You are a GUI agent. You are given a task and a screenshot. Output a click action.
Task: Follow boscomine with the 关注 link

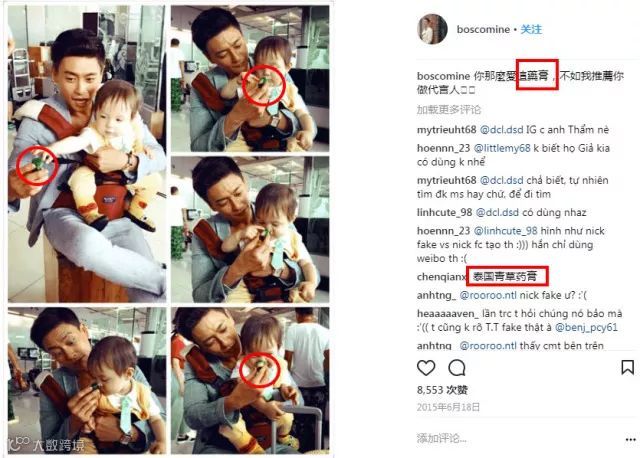[x=531, y=29]
